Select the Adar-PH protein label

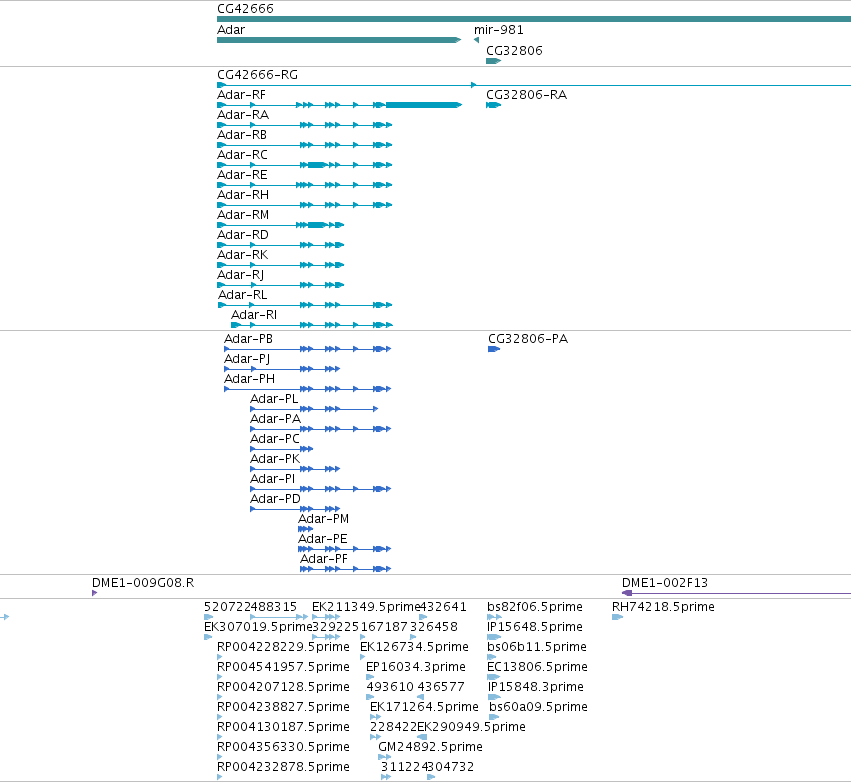click(250, 379)
